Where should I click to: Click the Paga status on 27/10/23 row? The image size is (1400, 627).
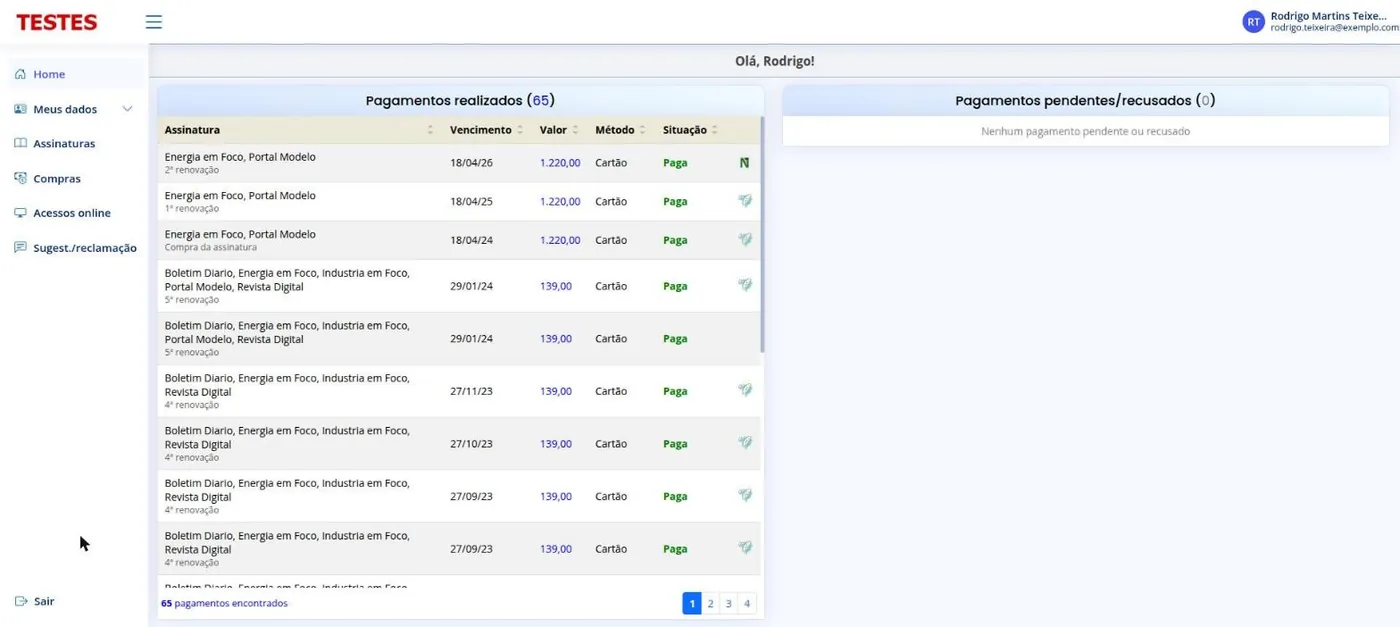pyautogui.click(x=675, y=444)
